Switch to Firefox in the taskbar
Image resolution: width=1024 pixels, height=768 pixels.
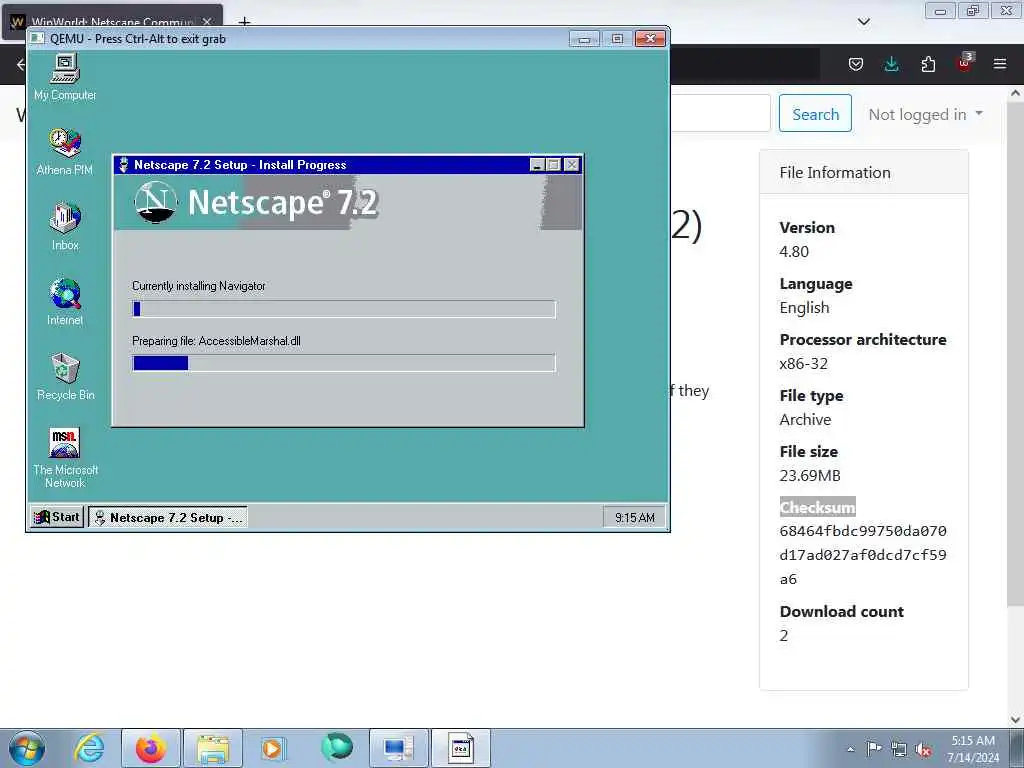click(150, 748)
